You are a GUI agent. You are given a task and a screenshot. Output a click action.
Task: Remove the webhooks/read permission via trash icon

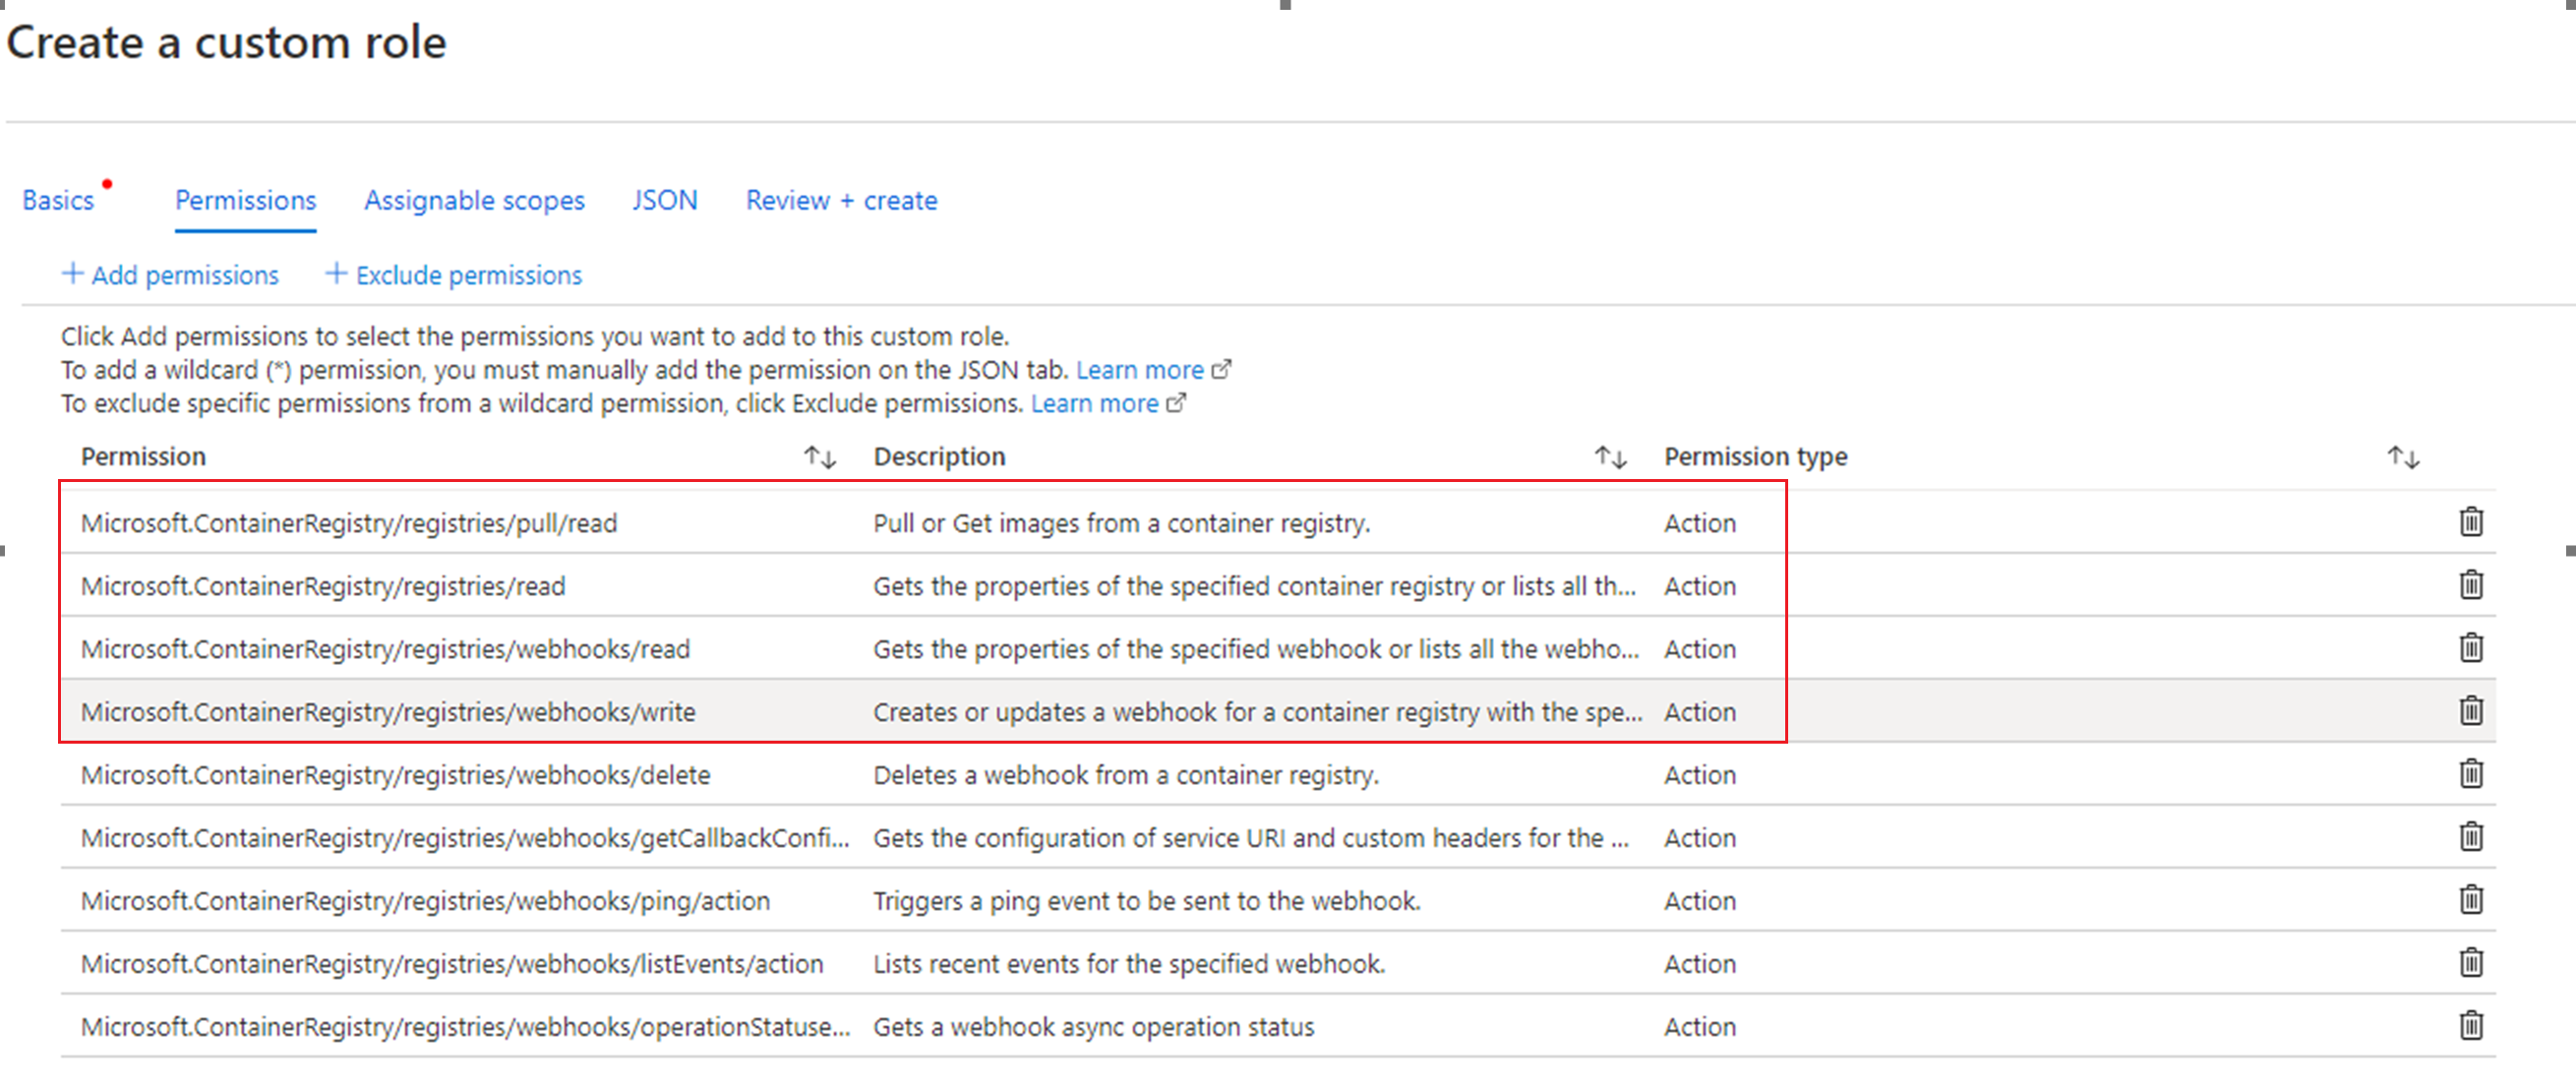coord(2470,648)
